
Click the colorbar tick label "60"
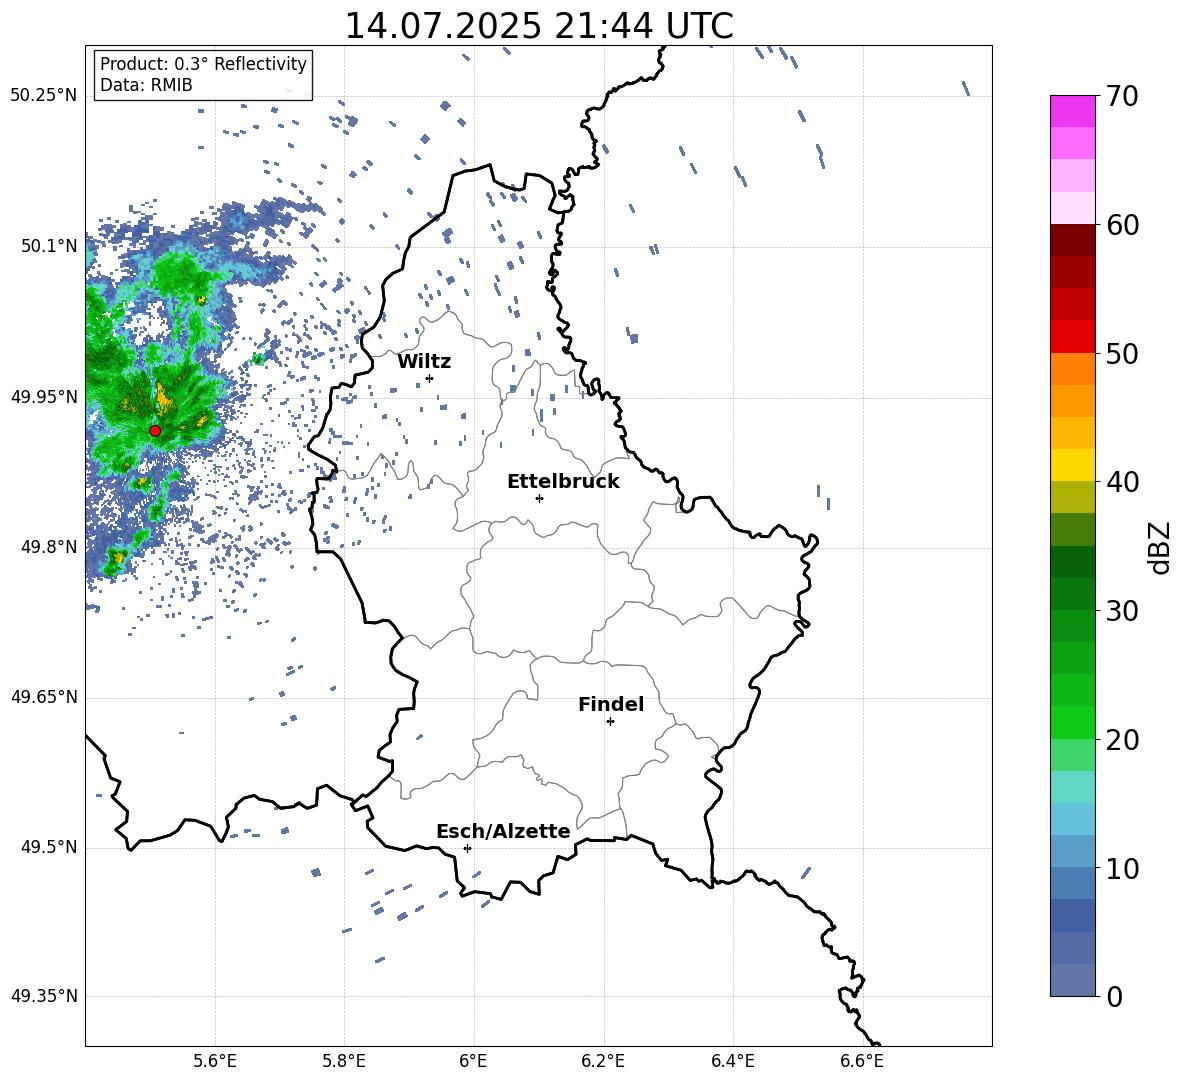(1122, 225)
